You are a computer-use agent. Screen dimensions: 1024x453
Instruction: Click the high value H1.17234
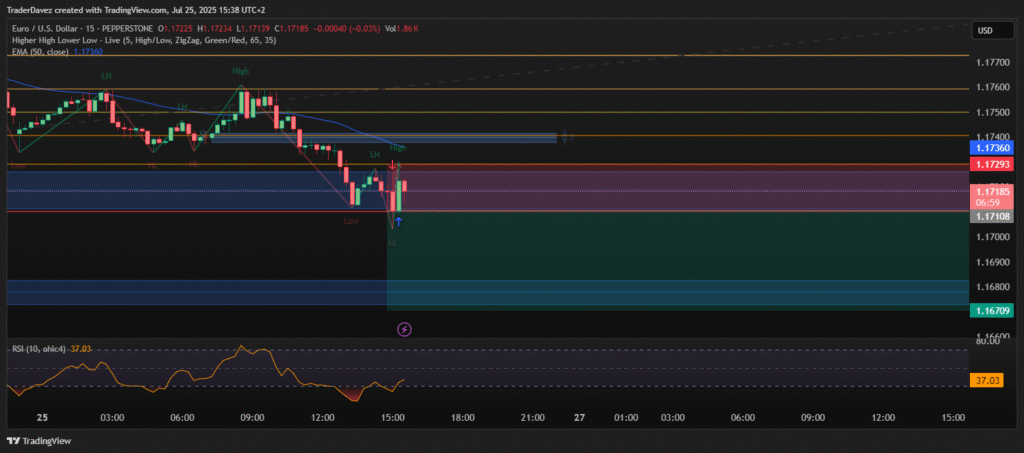(214, 29)
